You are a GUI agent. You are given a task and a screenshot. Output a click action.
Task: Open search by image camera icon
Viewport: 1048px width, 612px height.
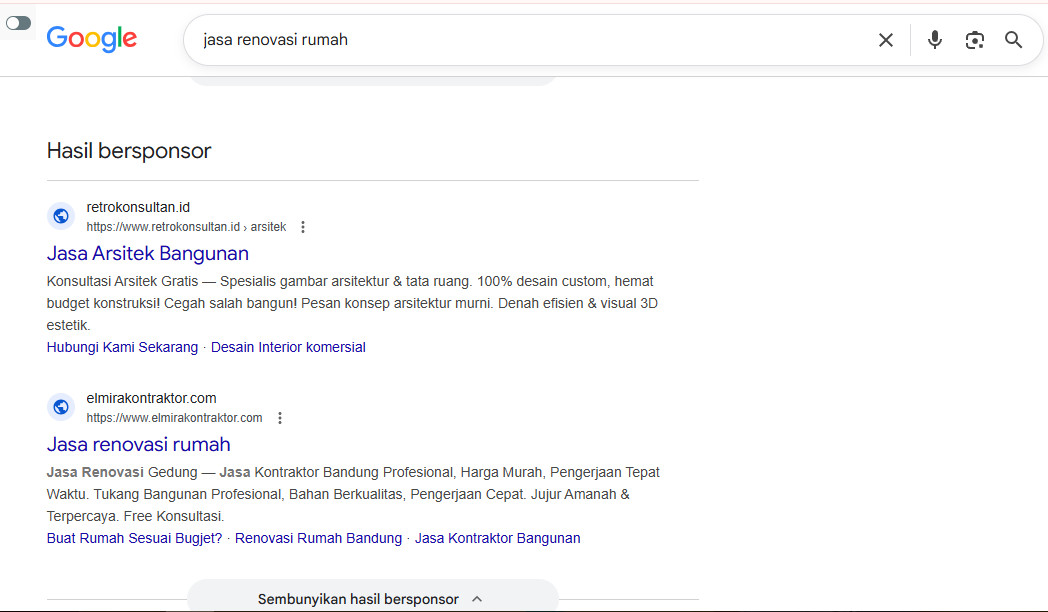point(974,40)
